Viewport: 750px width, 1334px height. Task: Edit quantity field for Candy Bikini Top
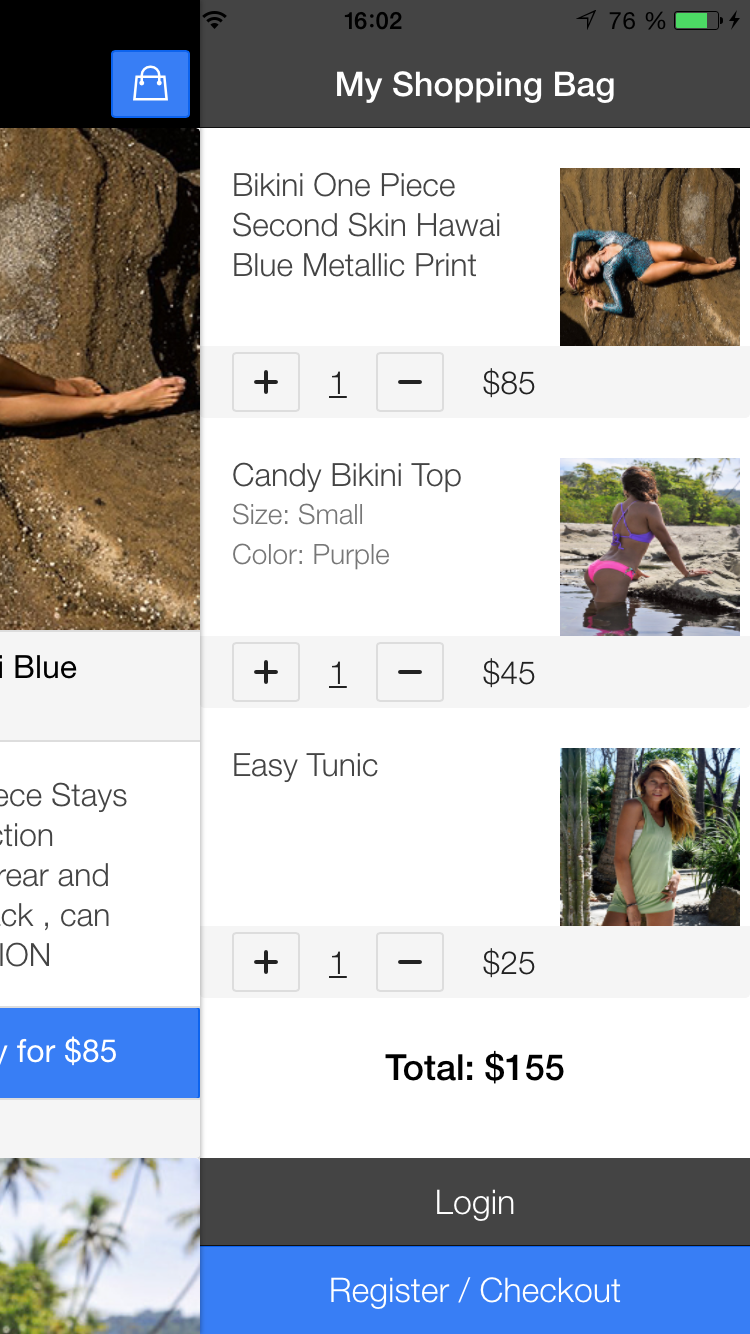[337, 672]
